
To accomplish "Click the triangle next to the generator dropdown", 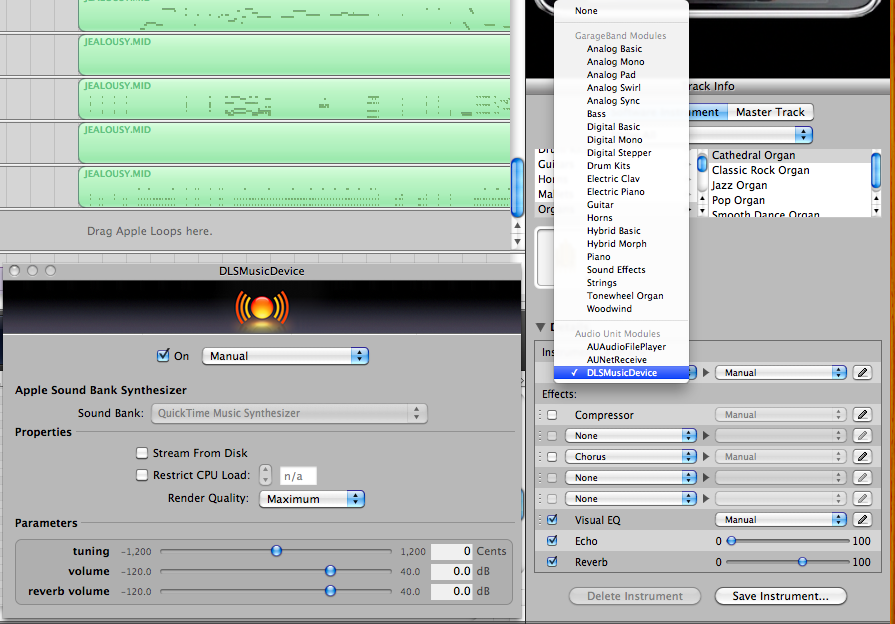I will click(x=706, y=373).
